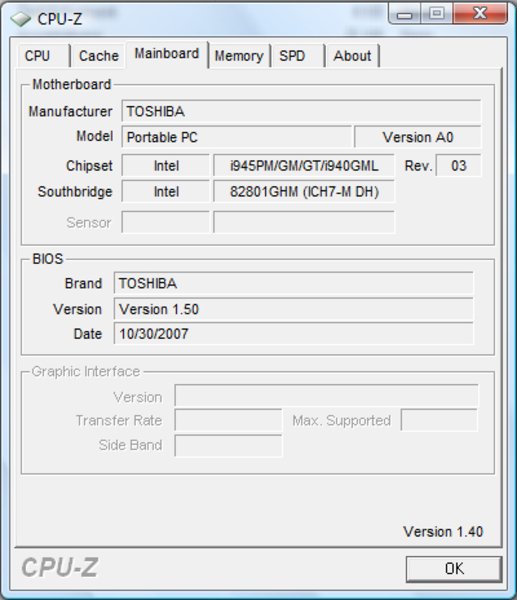Minimize the CPU-Z window
Image resolution: width=517 pixels, height=600 pixels.
pyautogui.click(x=404, y=15)
